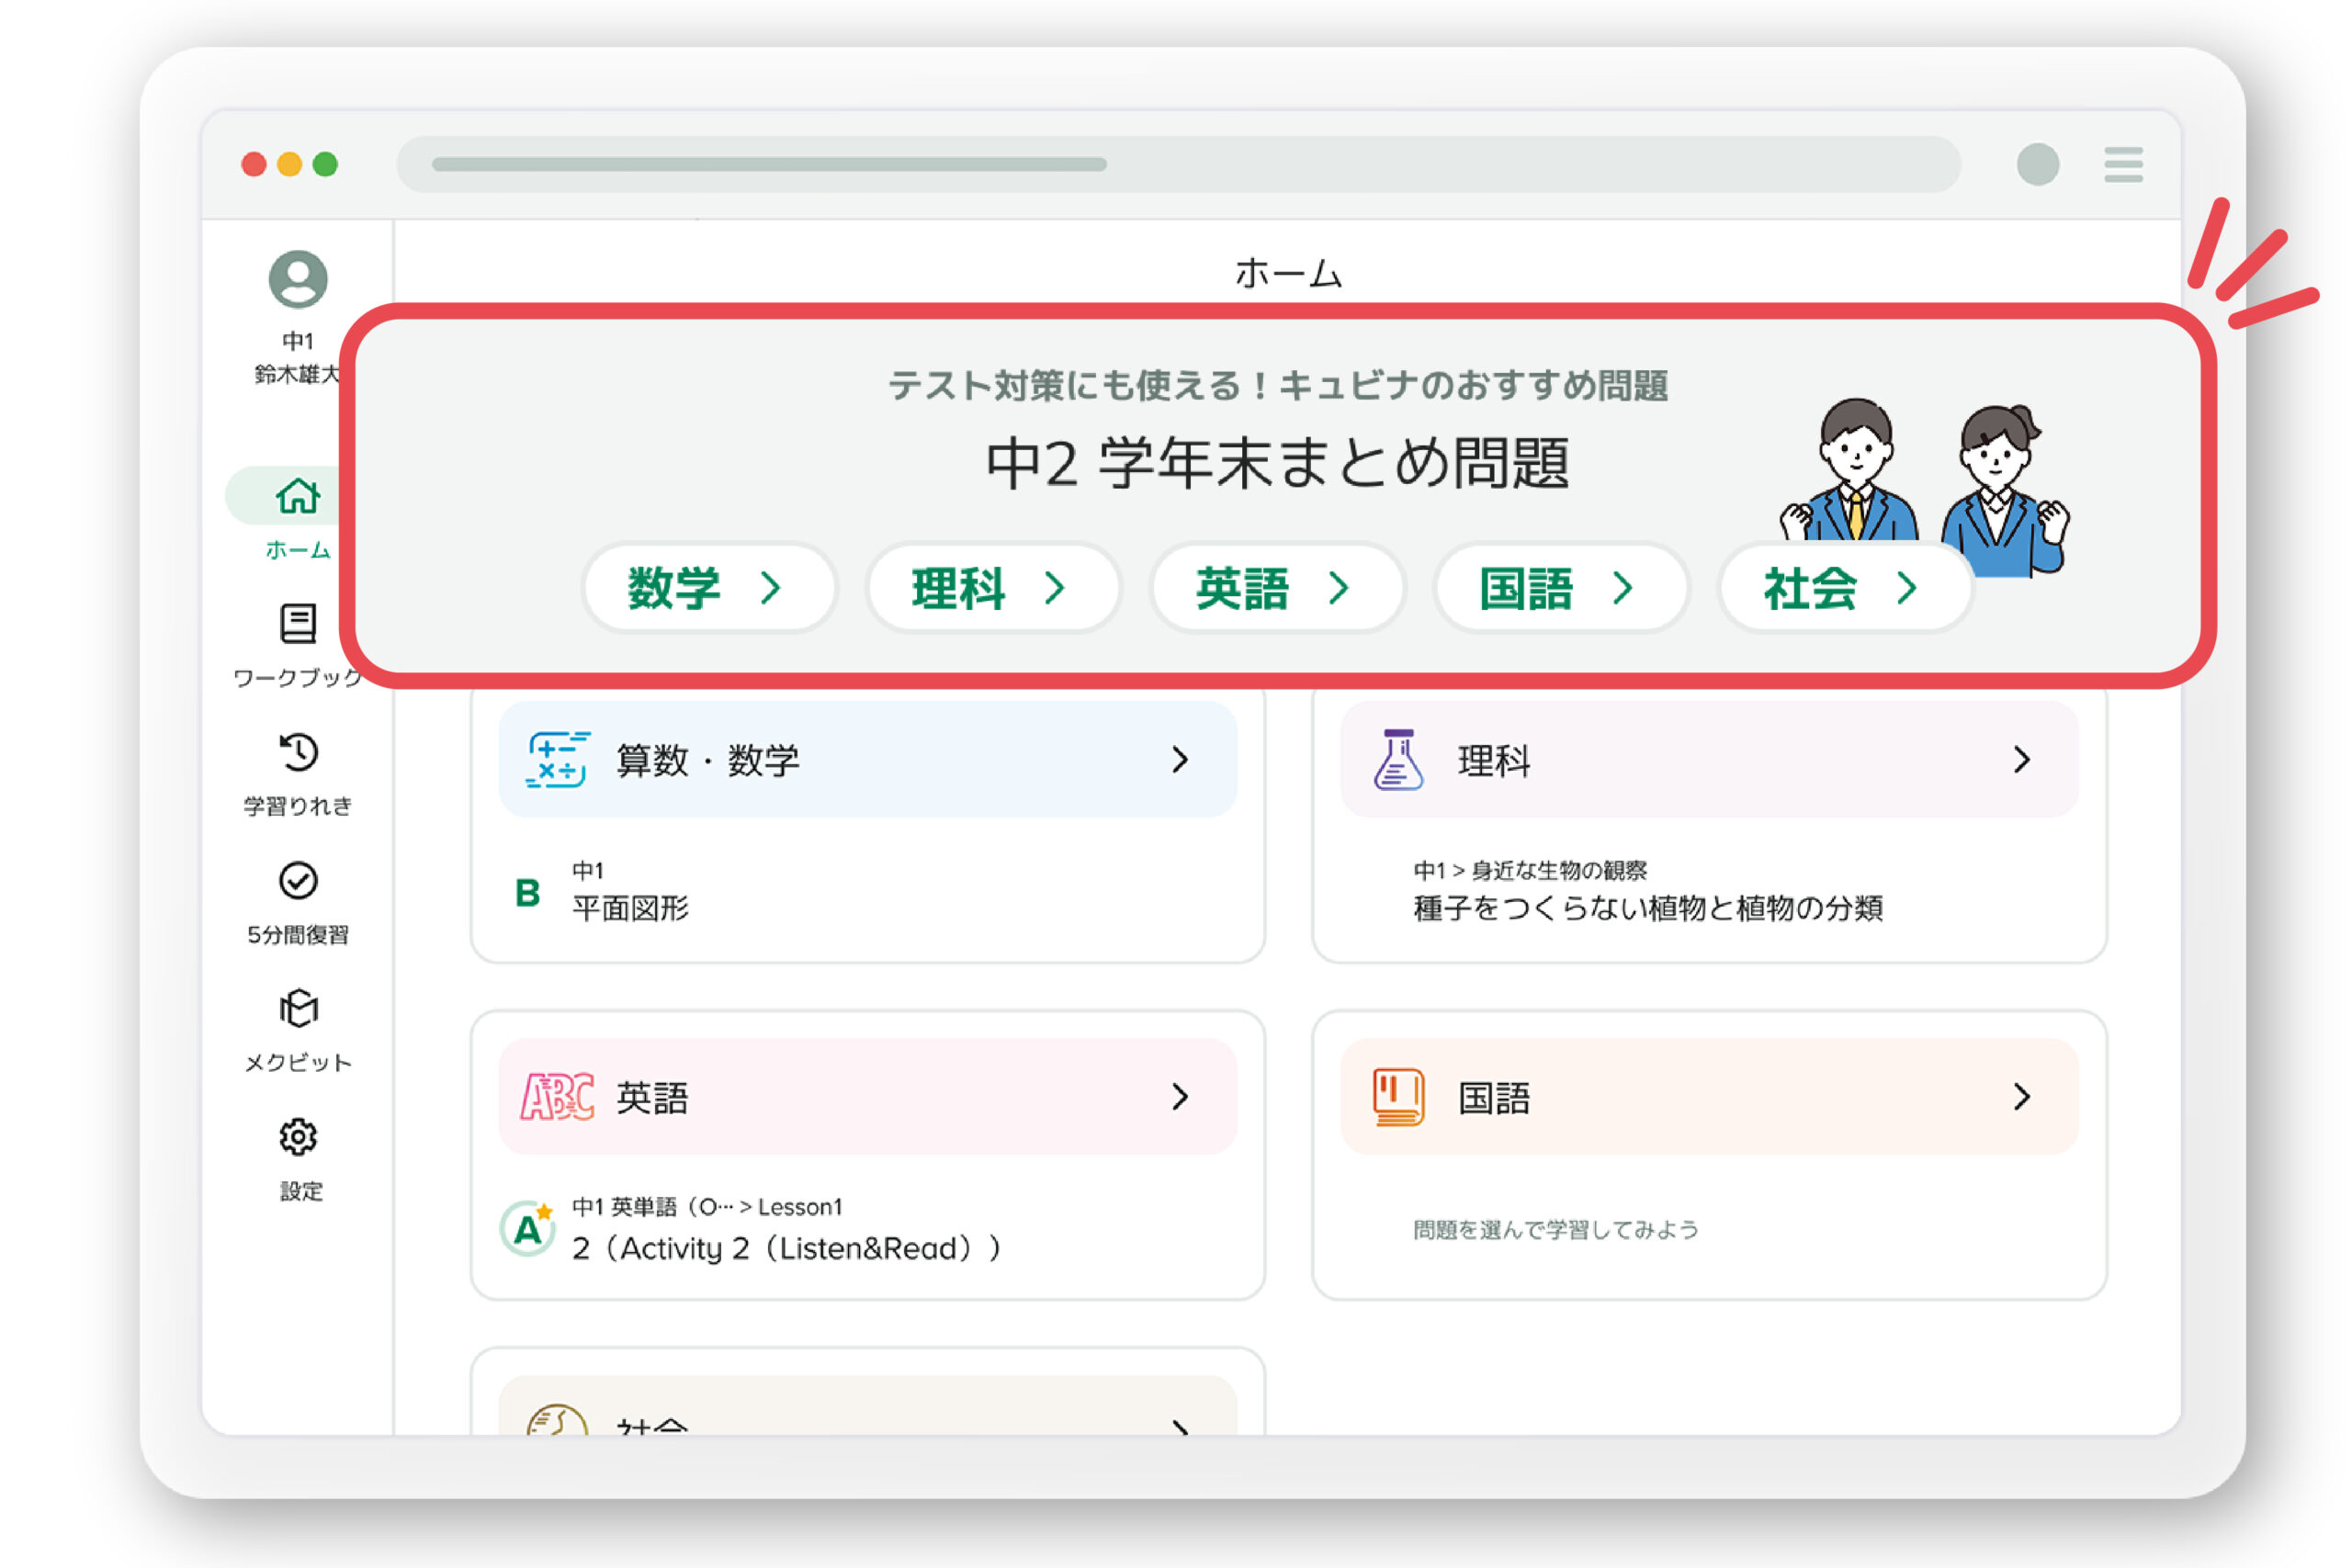This screenshot has width=2352, height=1568.
Task: Open the メクビット sidebar icon
Action: coord(297,1009)
